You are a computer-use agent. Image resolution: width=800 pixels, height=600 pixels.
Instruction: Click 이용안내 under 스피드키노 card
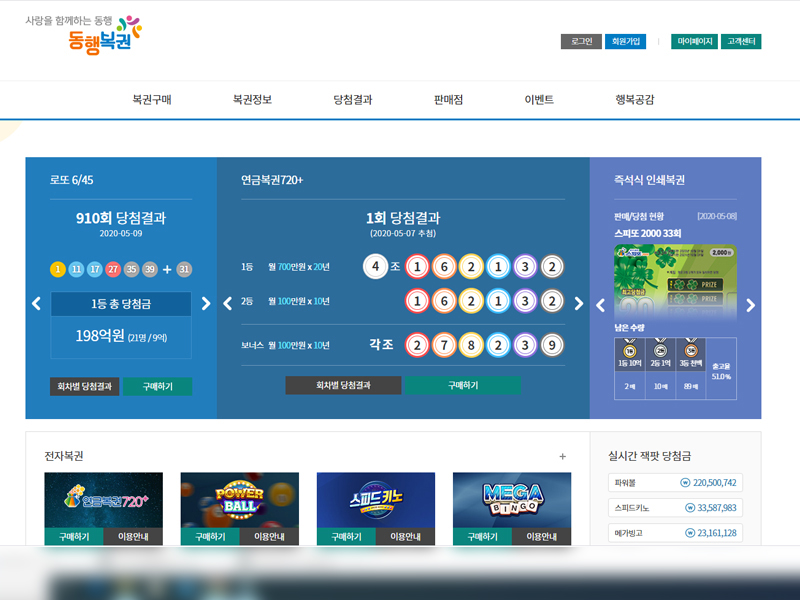[406, 536]
